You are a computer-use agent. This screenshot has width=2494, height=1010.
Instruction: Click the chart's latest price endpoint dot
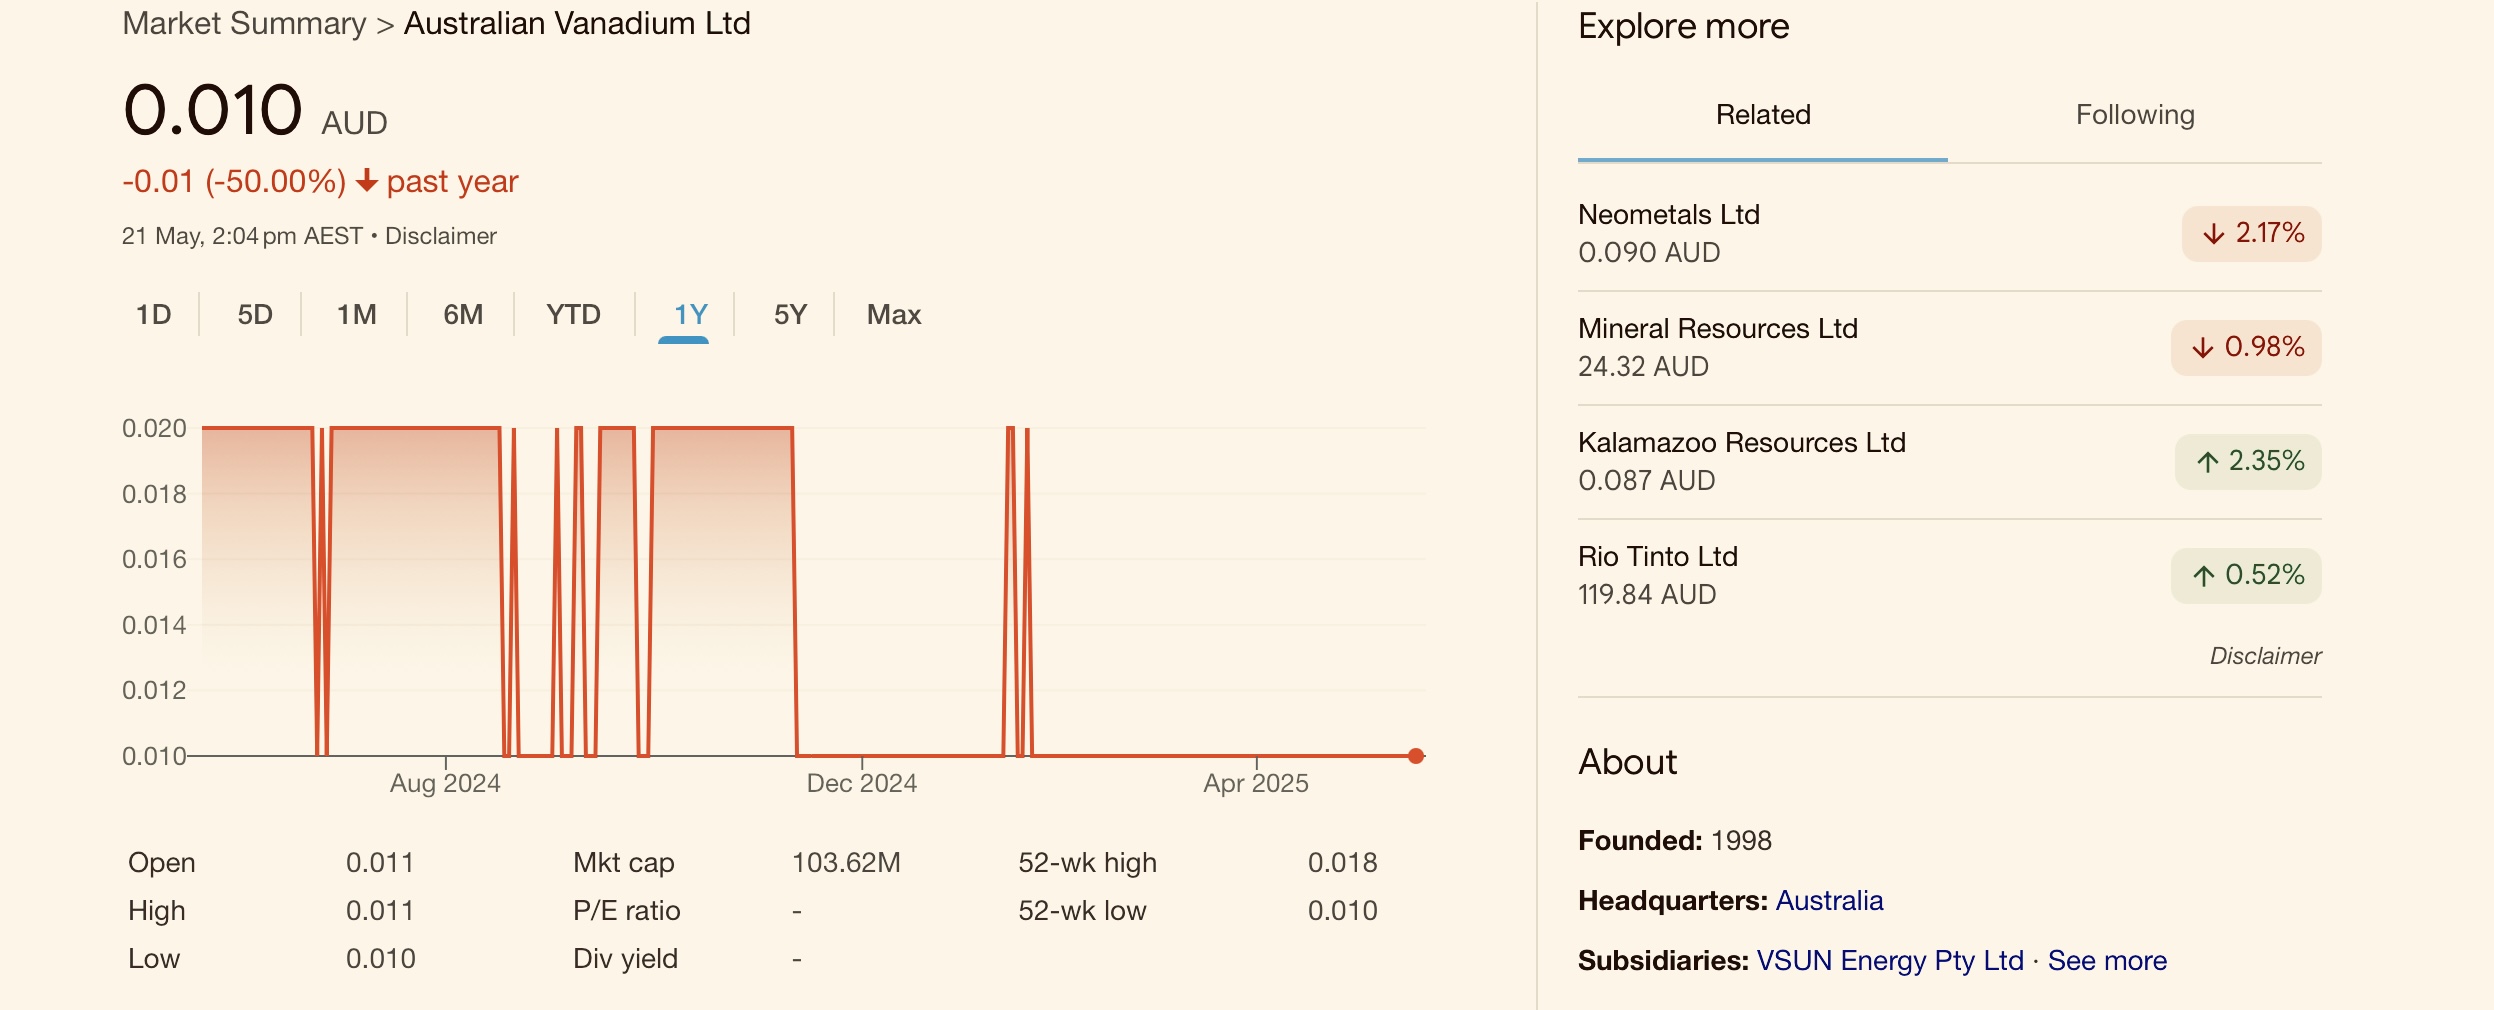(x=1416, y=756)
